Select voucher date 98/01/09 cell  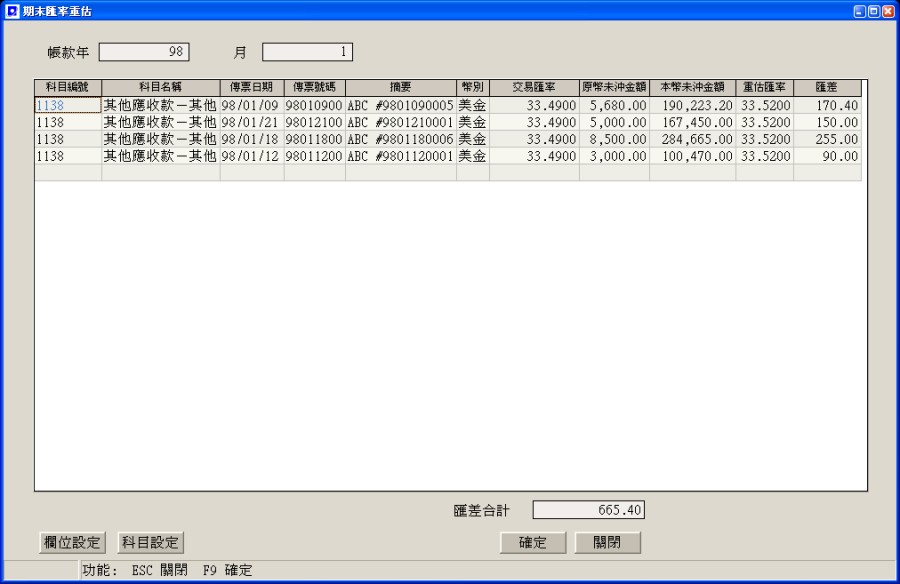[x=252, y=106]
